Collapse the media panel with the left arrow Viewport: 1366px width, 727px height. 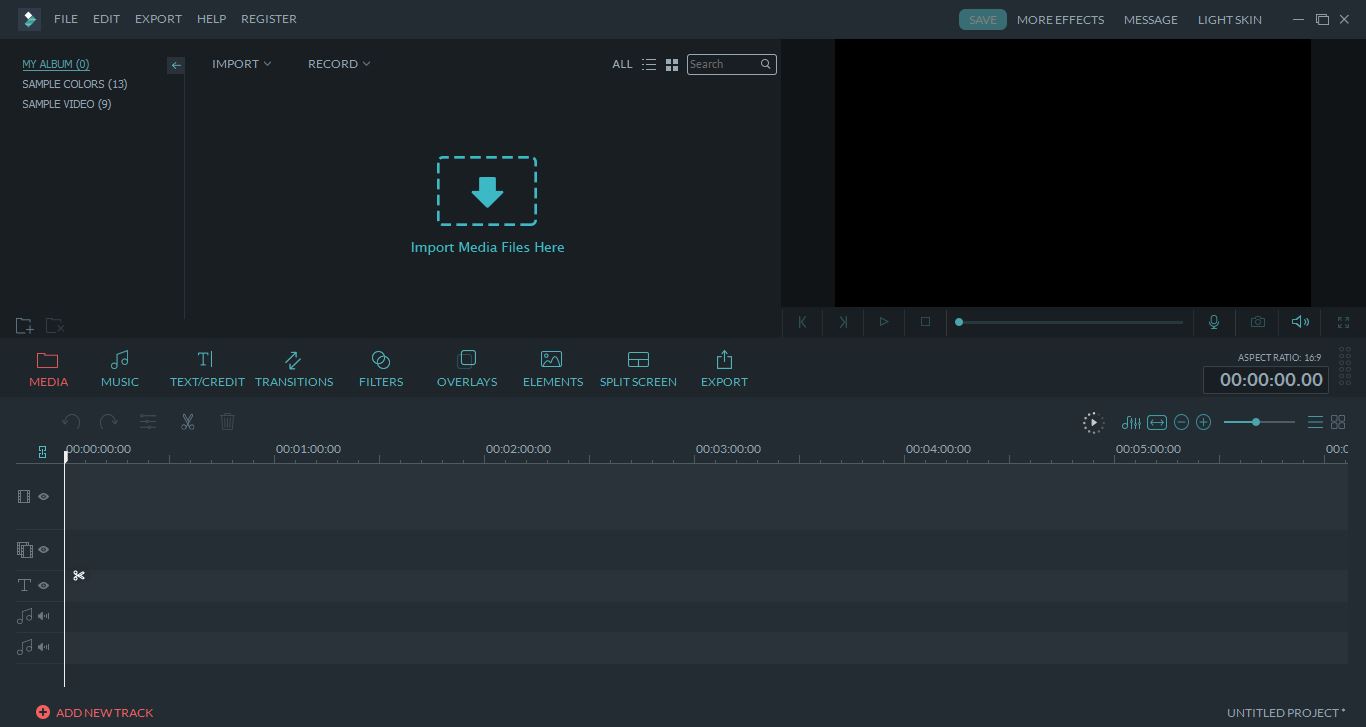point(176,65)
